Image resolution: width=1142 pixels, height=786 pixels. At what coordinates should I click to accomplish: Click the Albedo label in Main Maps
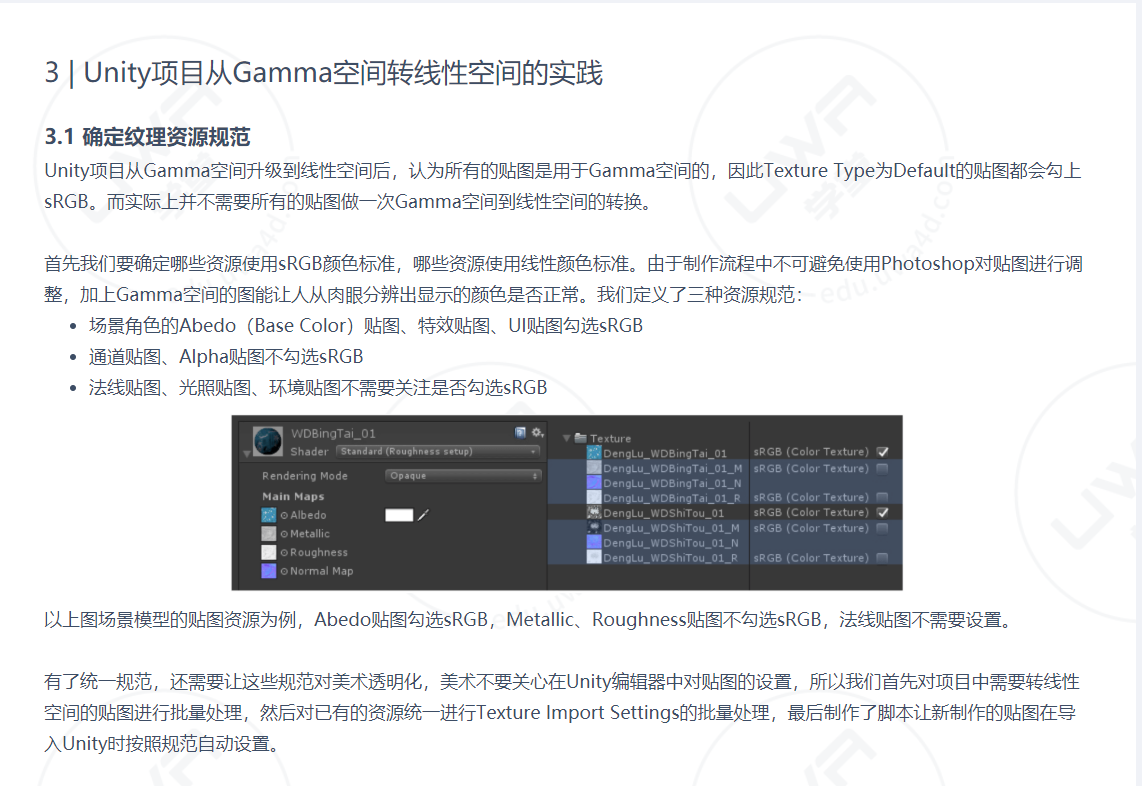click(308, 515)
